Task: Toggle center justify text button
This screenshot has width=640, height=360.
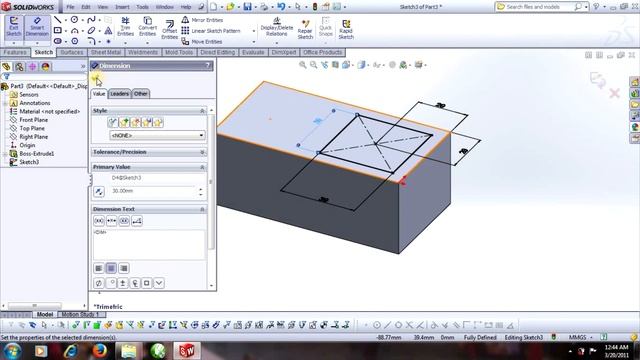Action: click(x=111, y=268)
